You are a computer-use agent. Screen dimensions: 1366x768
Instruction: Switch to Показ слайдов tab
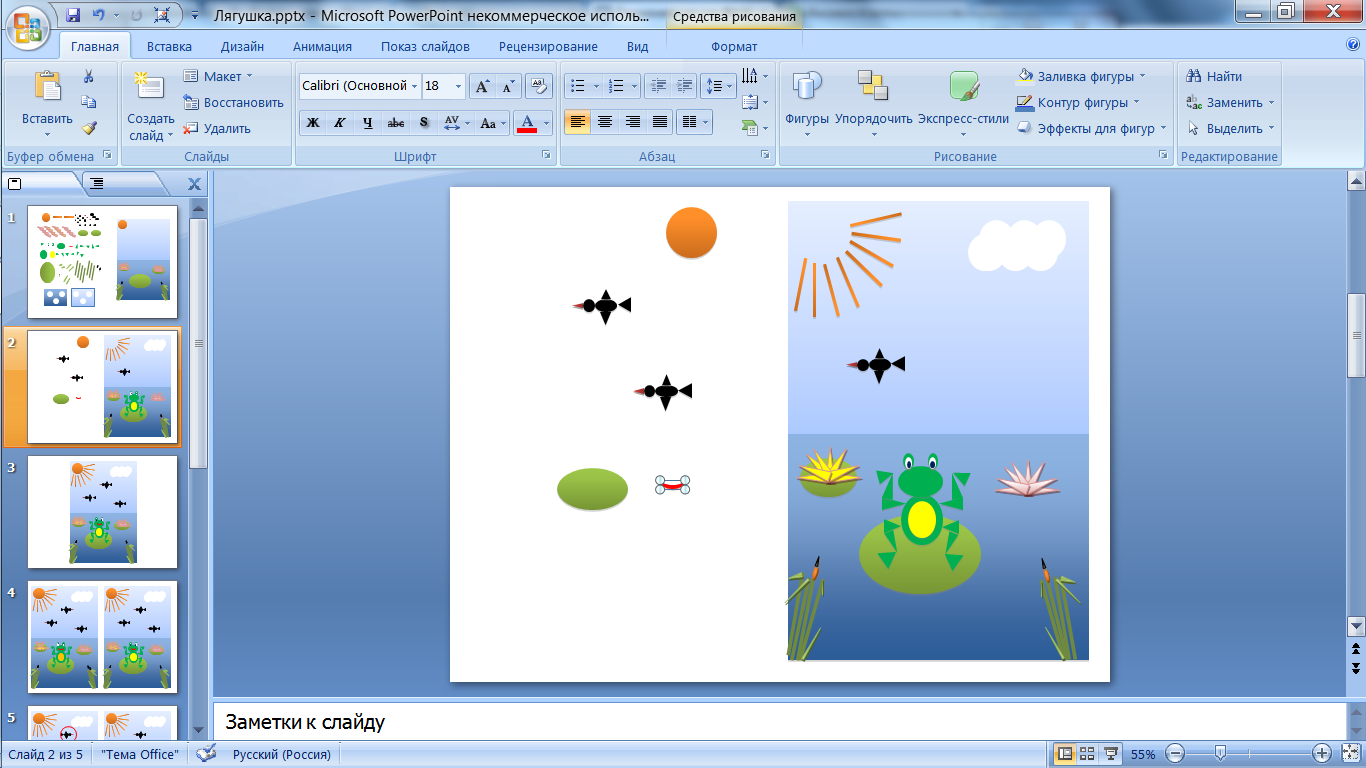pyautogui.click(x=425, y=46)
